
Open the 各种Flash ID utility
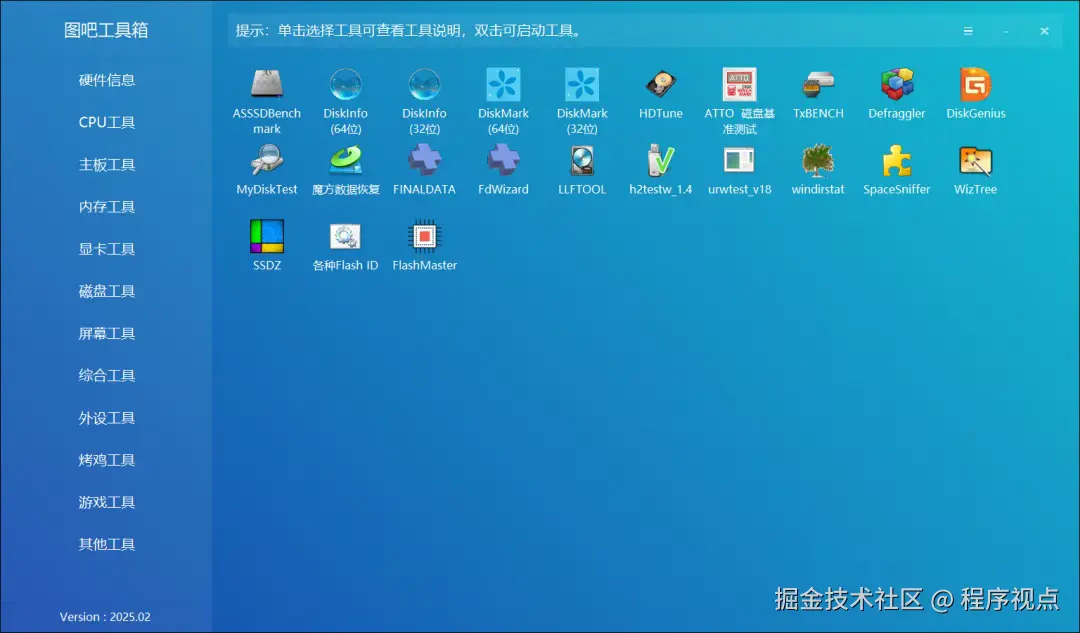click(345, 243)
